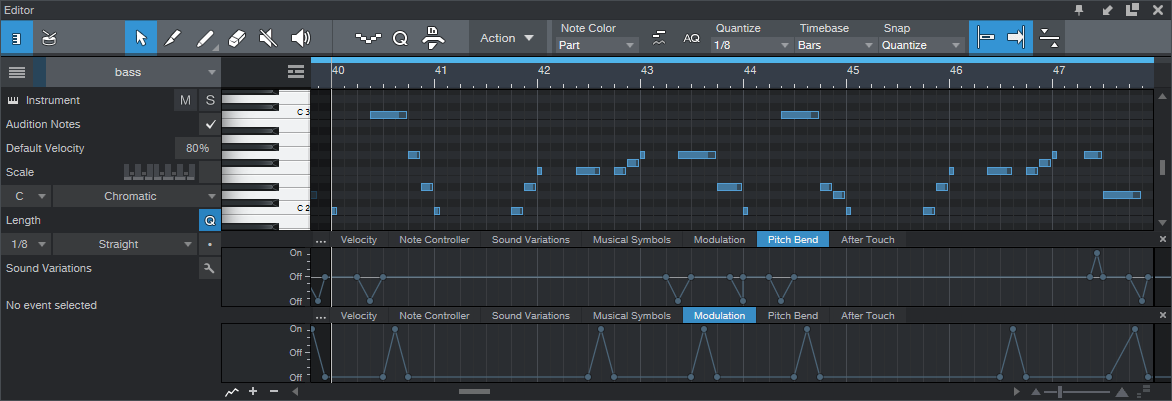Select the Split (knife) tool
Image resolution: width=1172 pixels, height=401 pixels.
(172, 38)
